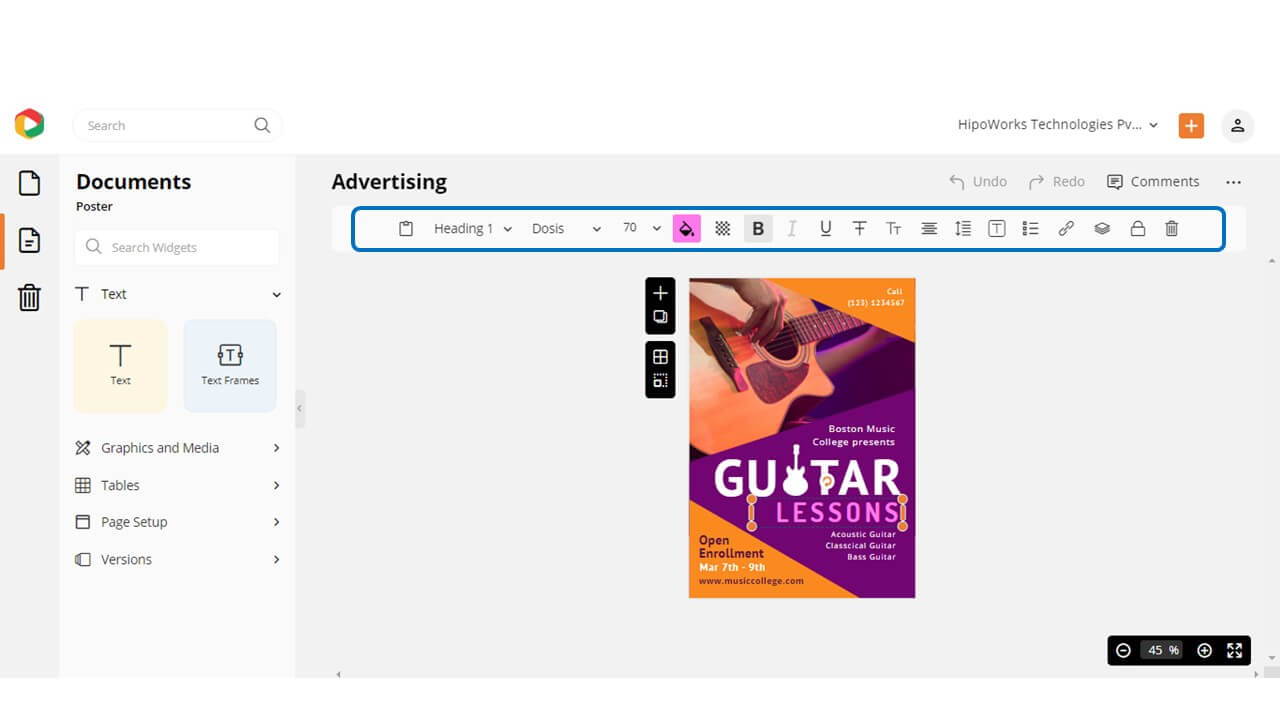Screen dimensions: 1280x720
Task: Open the bulleted list icon in the toolbar
Action: [x=1030, y=228]
